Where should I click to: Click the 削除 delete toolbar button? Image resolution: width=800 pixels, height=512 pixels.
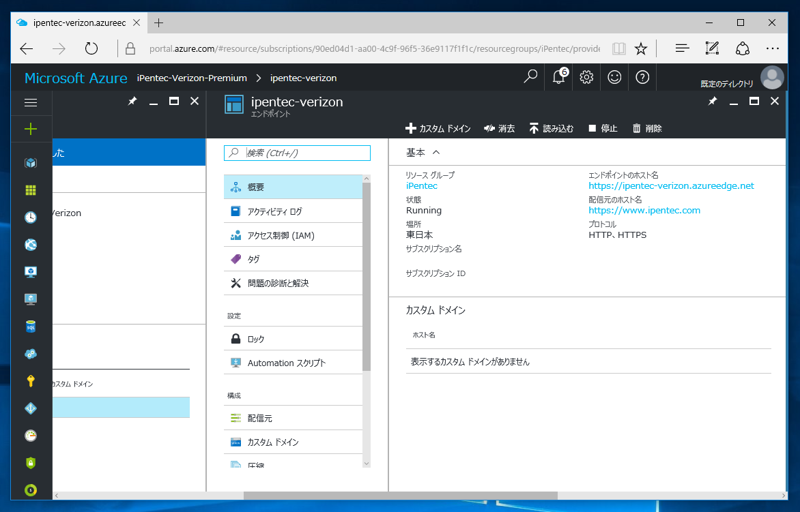click(647, 129)
